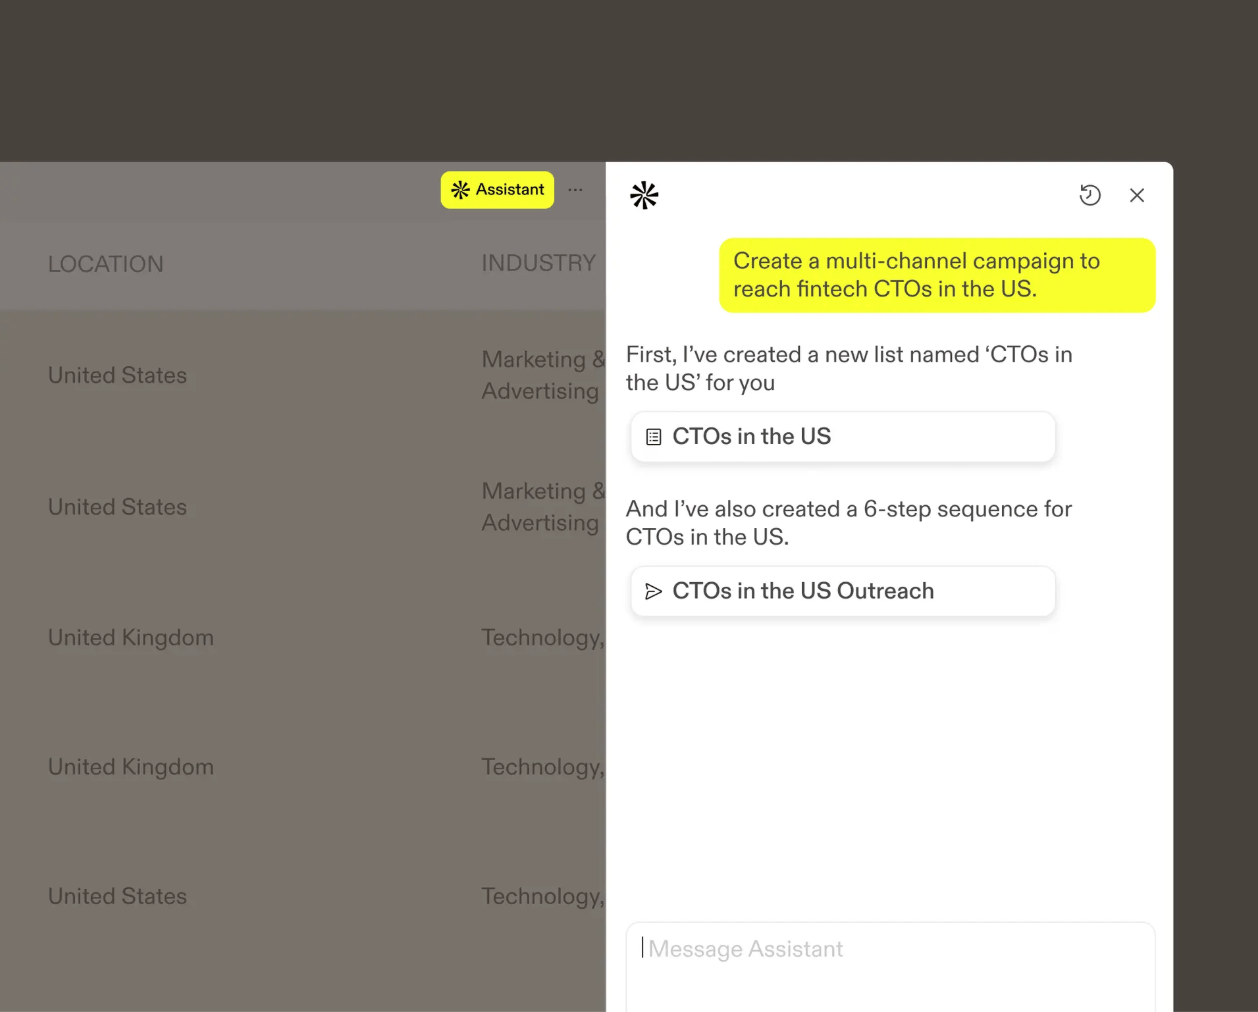The image size is (1258, 1012).
Task: Click the Assistant asterisk logo in panel
Action: tap(644, 195)
